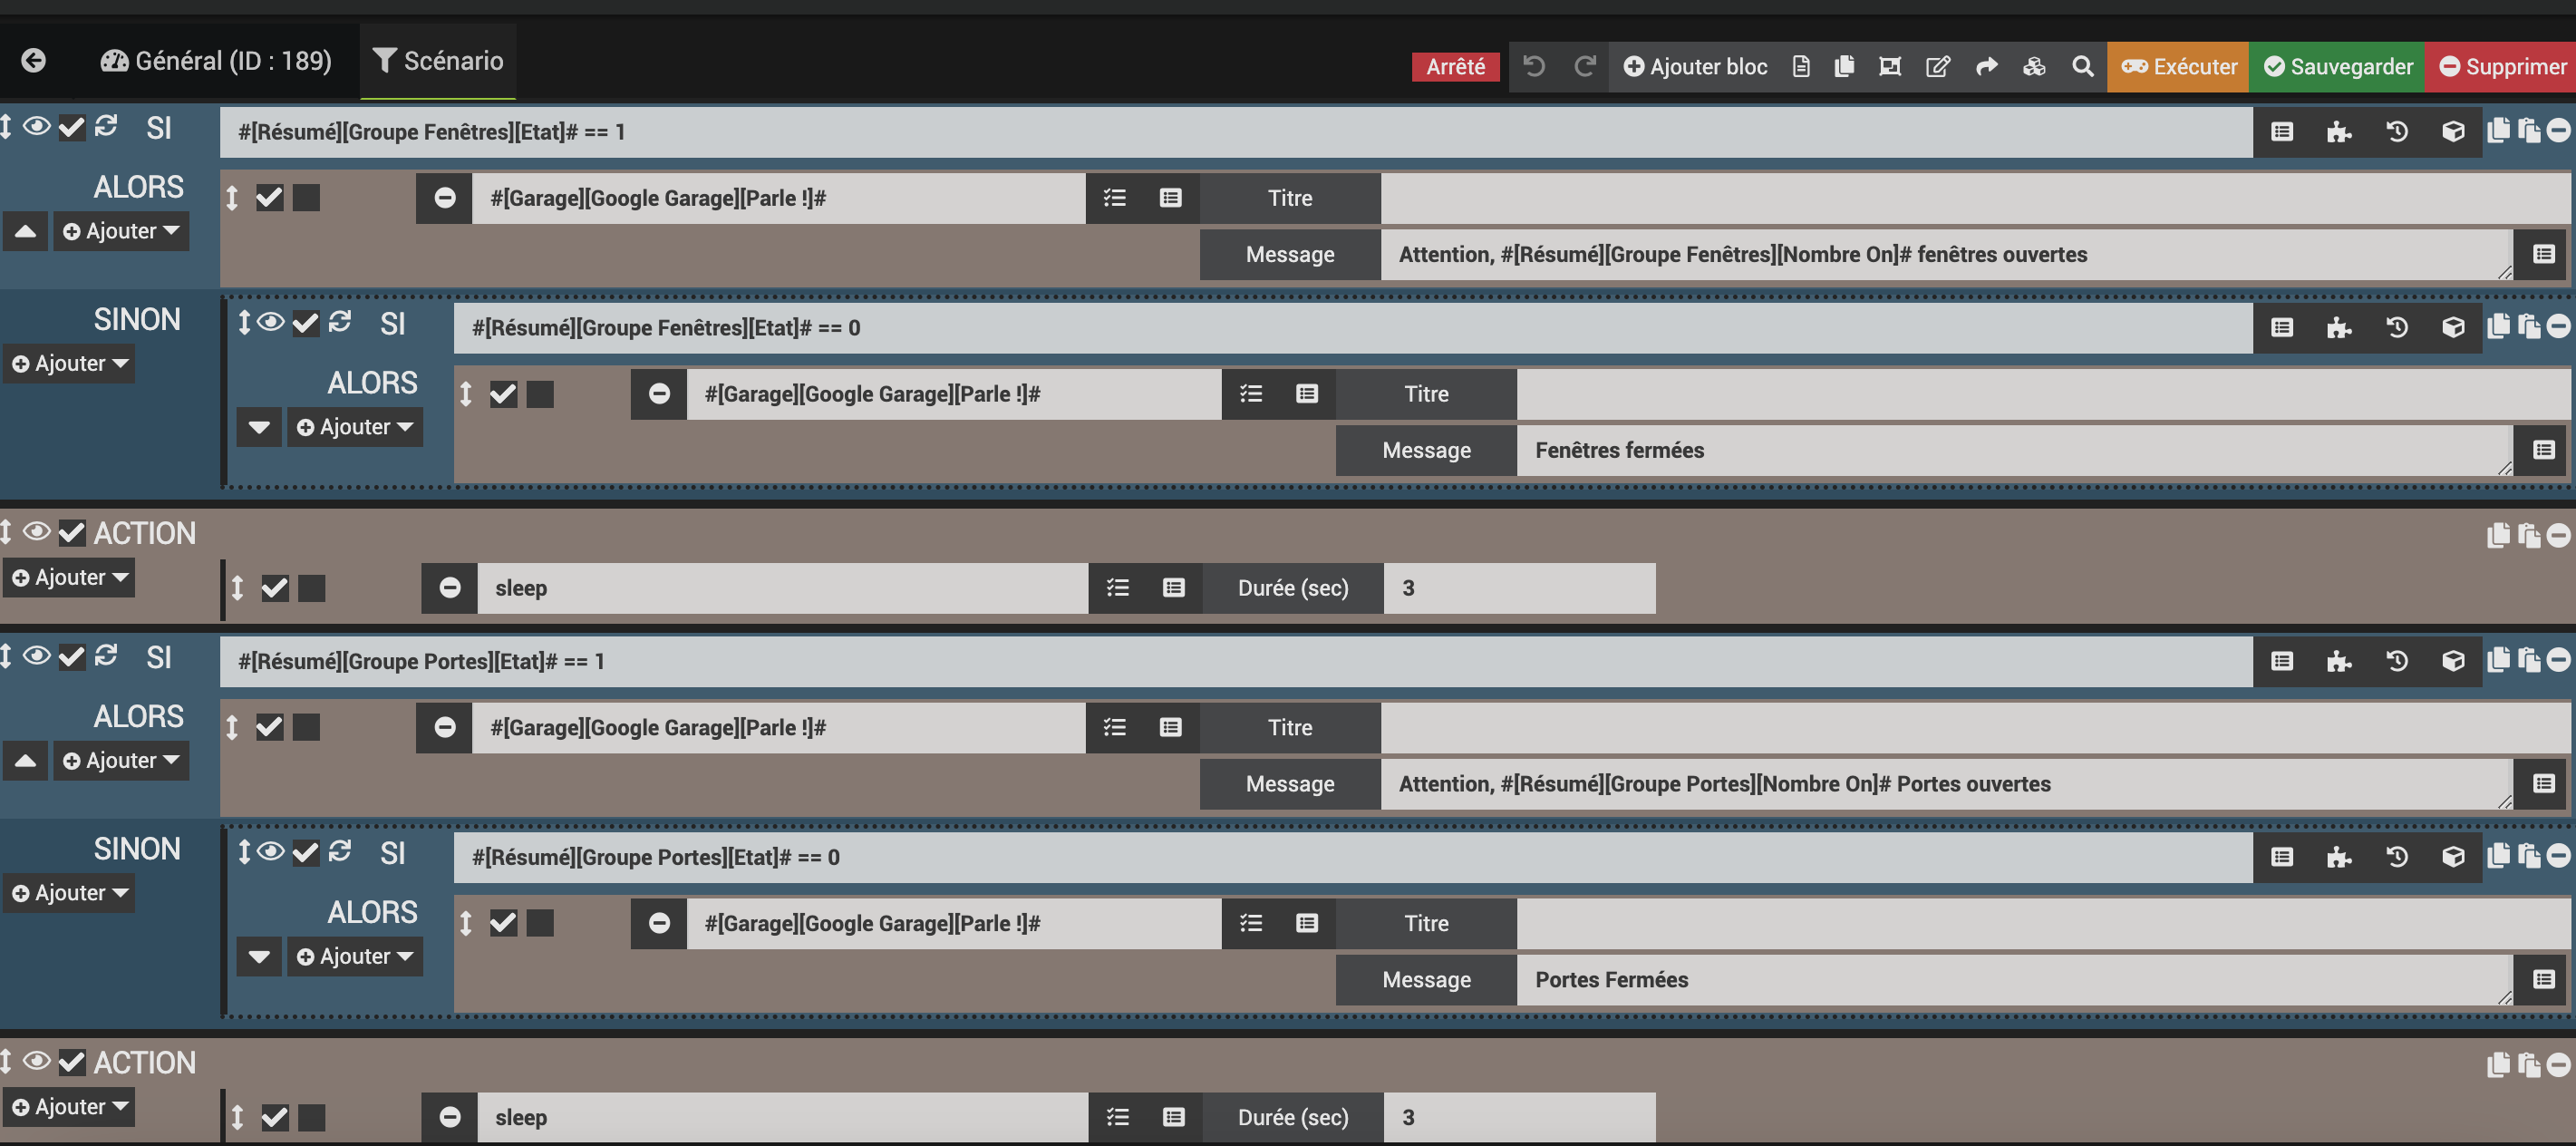
Task: Remove the fenêtres ouvertes Parle action
Action: (445, 198)
